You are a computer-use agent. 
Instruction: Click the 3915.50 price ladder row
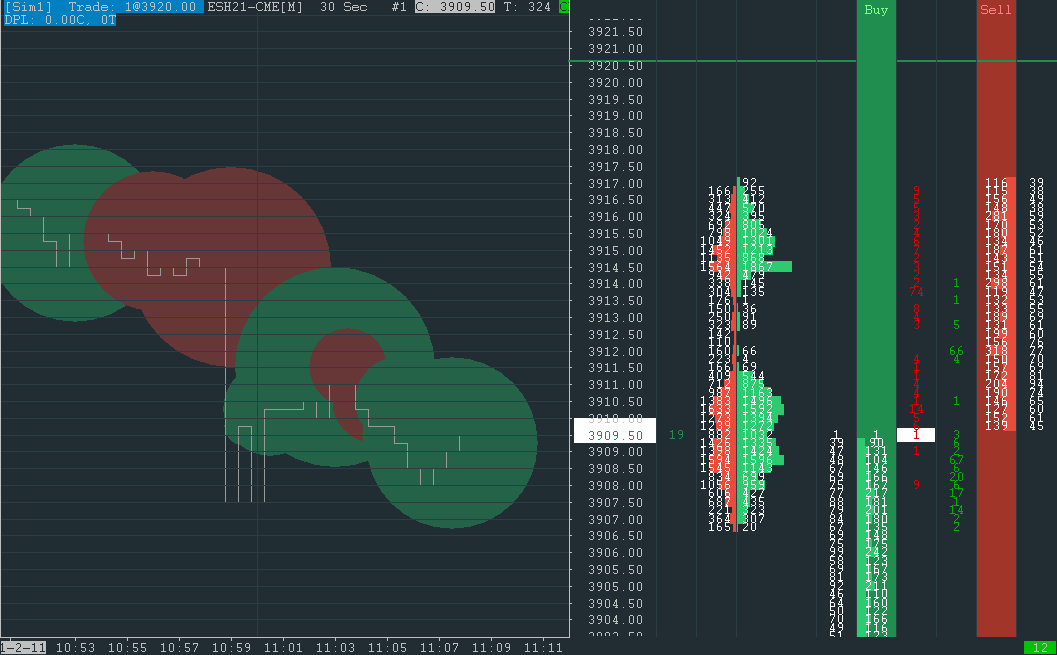pos(615,233)
